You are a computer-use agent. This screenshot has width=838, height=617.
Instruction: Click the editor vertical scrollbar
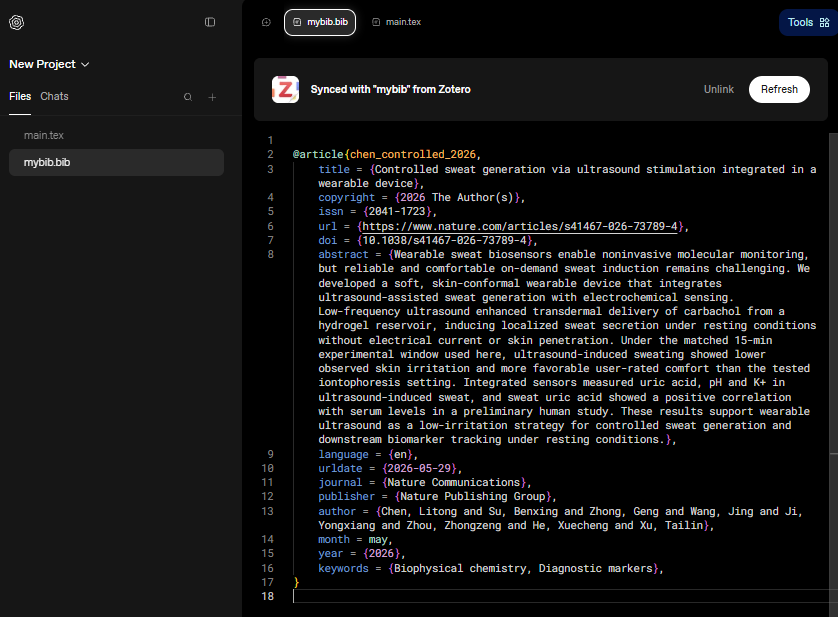tap(834, 374)
